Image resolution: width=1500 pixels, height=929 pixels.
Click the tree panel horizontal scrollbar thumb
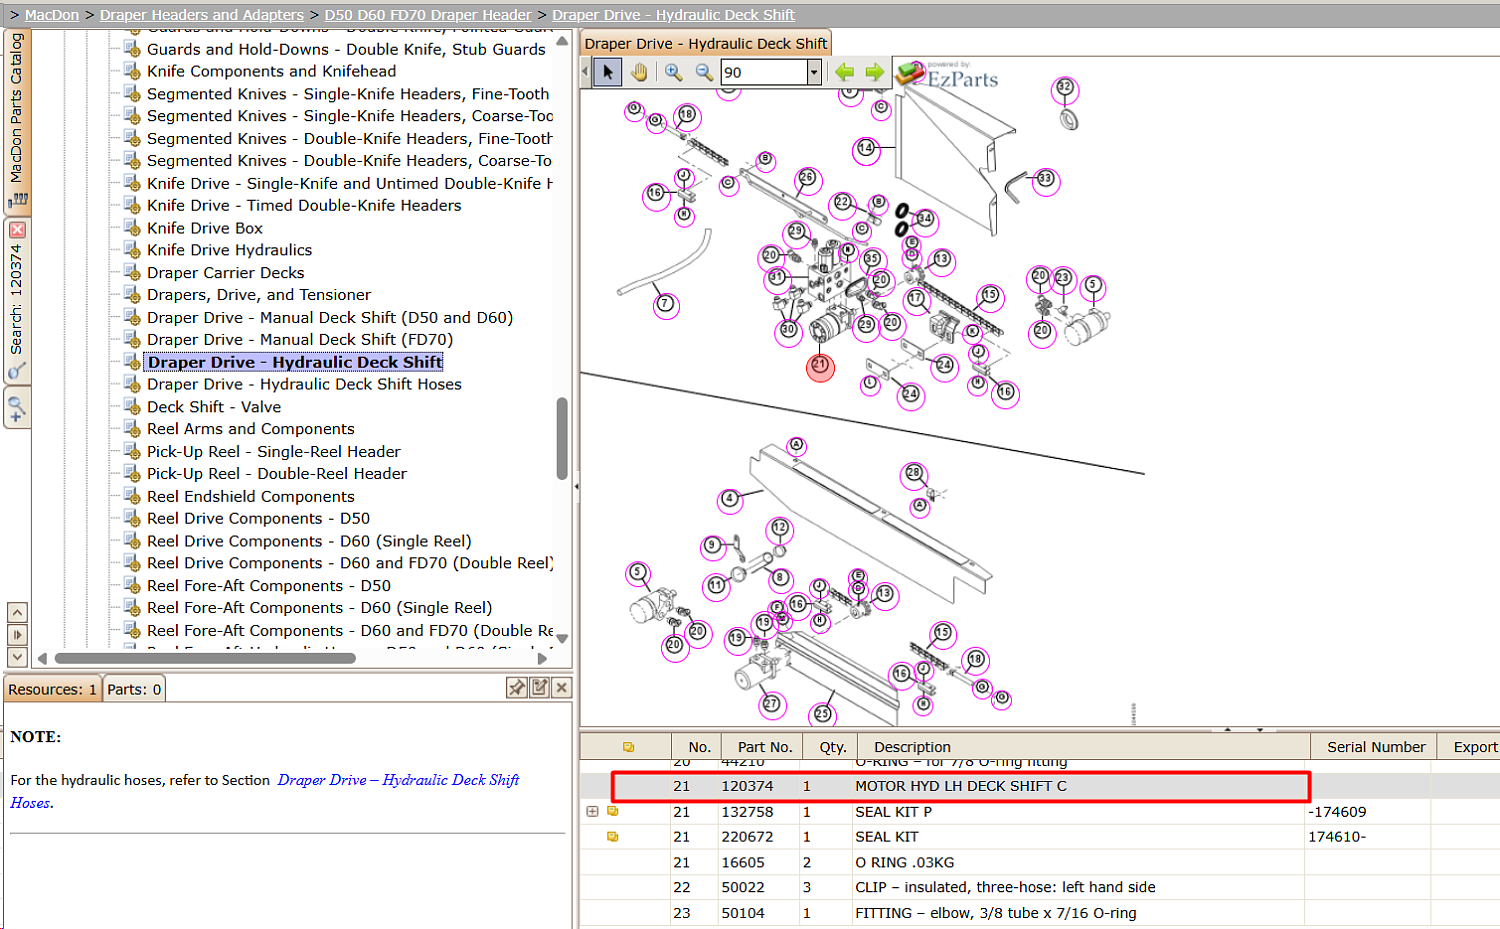(x=205, y=658)
